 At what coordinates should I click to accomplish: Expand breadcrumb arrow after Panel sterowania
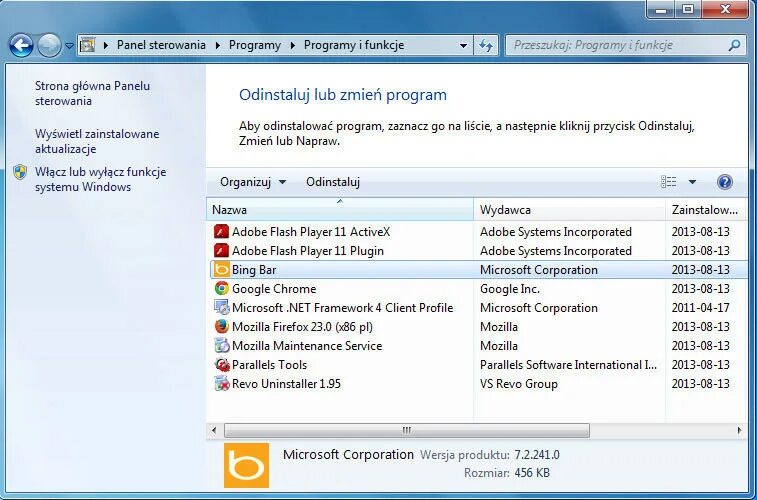coord(218,45)
